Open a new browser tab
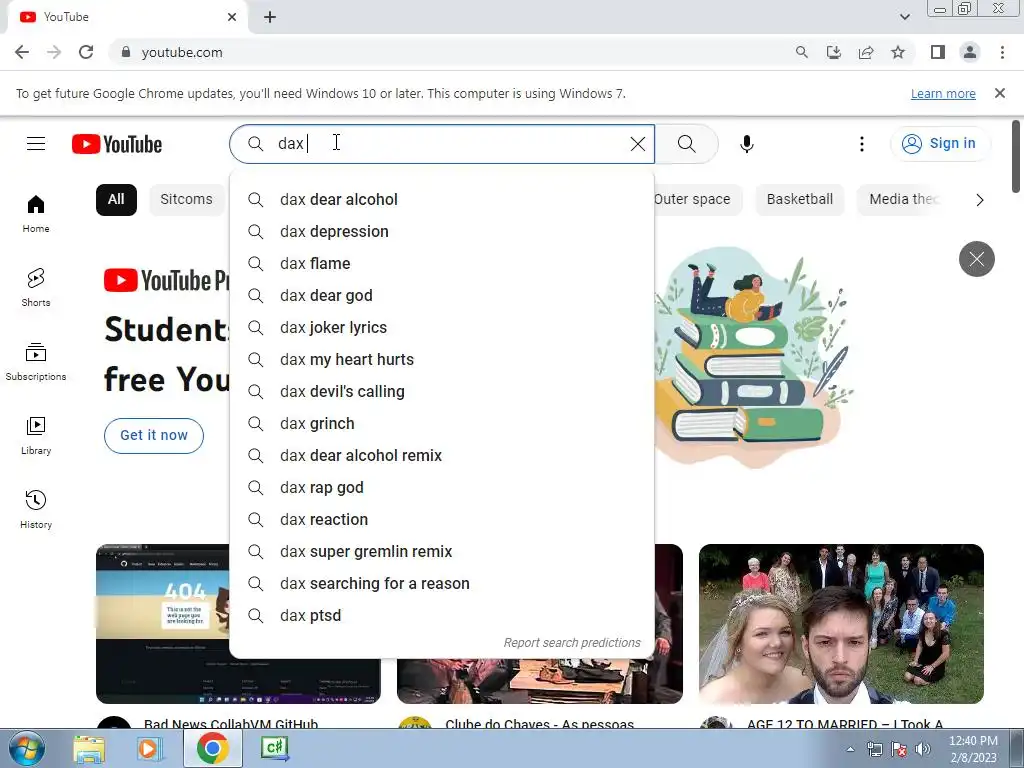This screenshot has height=768, width=1024. [270, 17]
